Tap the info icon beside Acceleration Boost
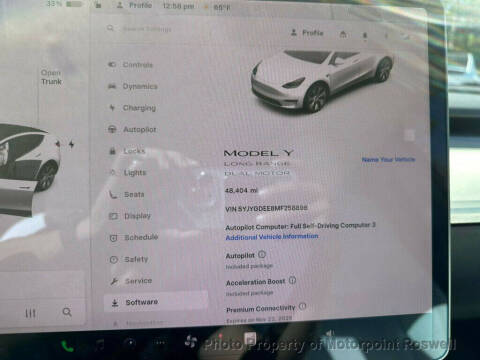The width and height of the screenshot is (480, 360). click(292, 280)
